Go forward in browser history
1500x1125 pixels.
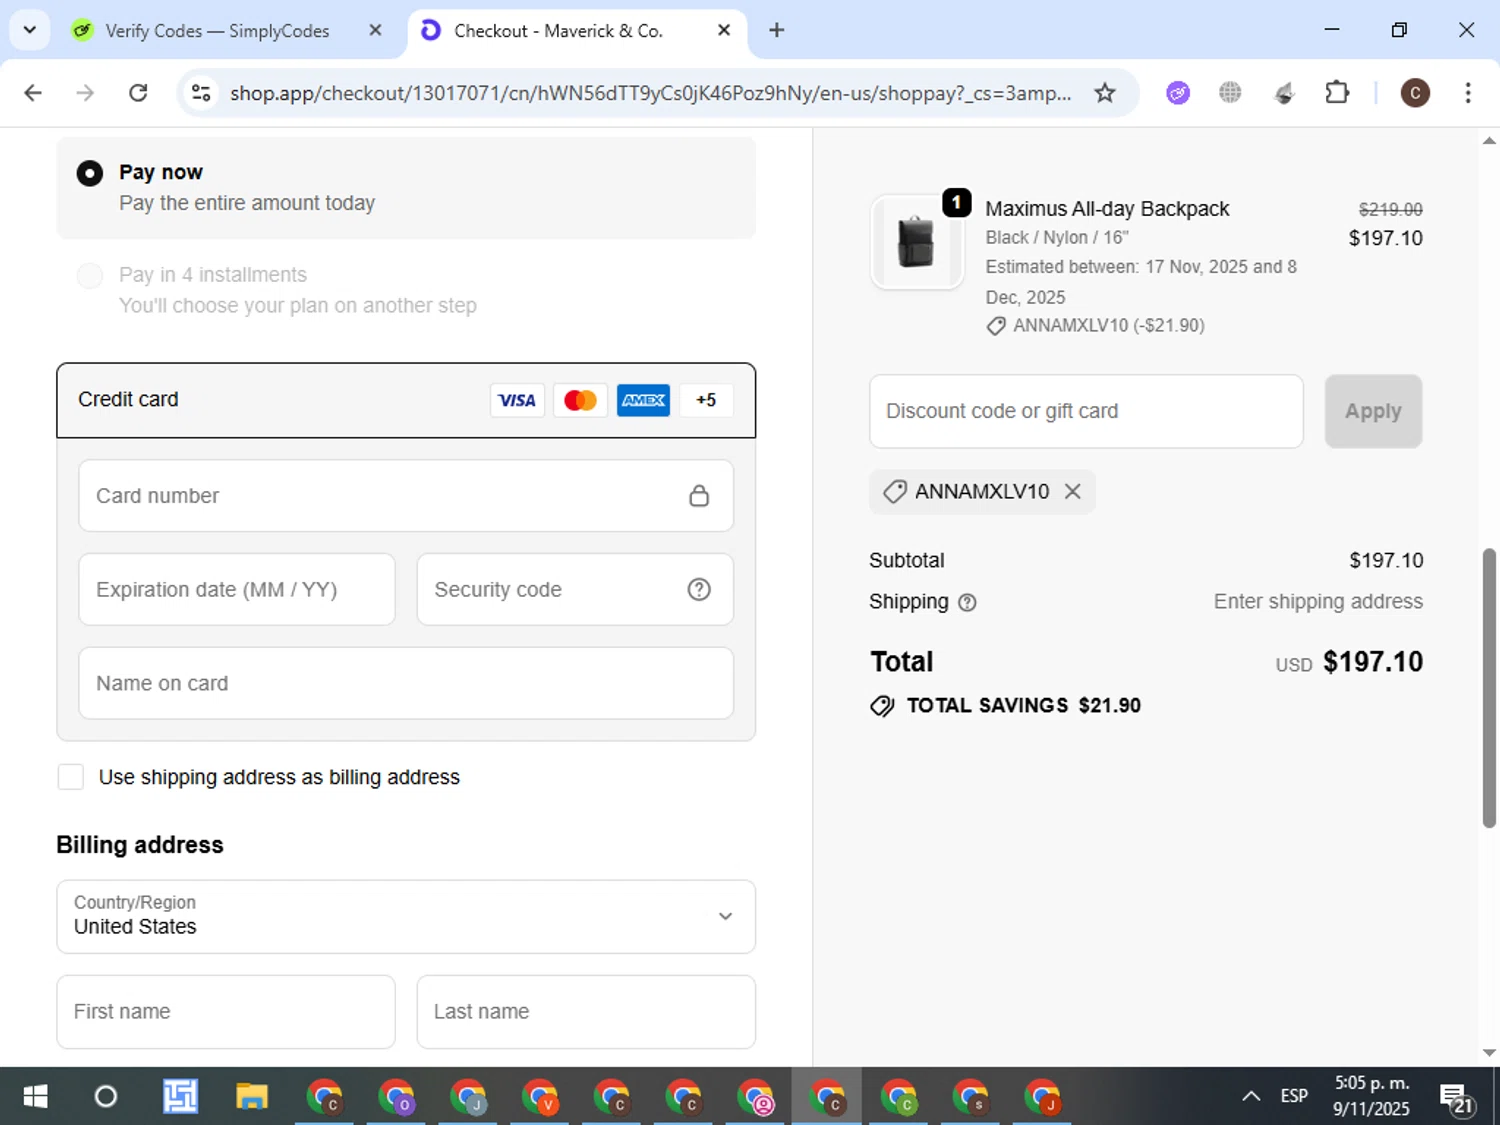pyautogui.click(x=85, y=93)
